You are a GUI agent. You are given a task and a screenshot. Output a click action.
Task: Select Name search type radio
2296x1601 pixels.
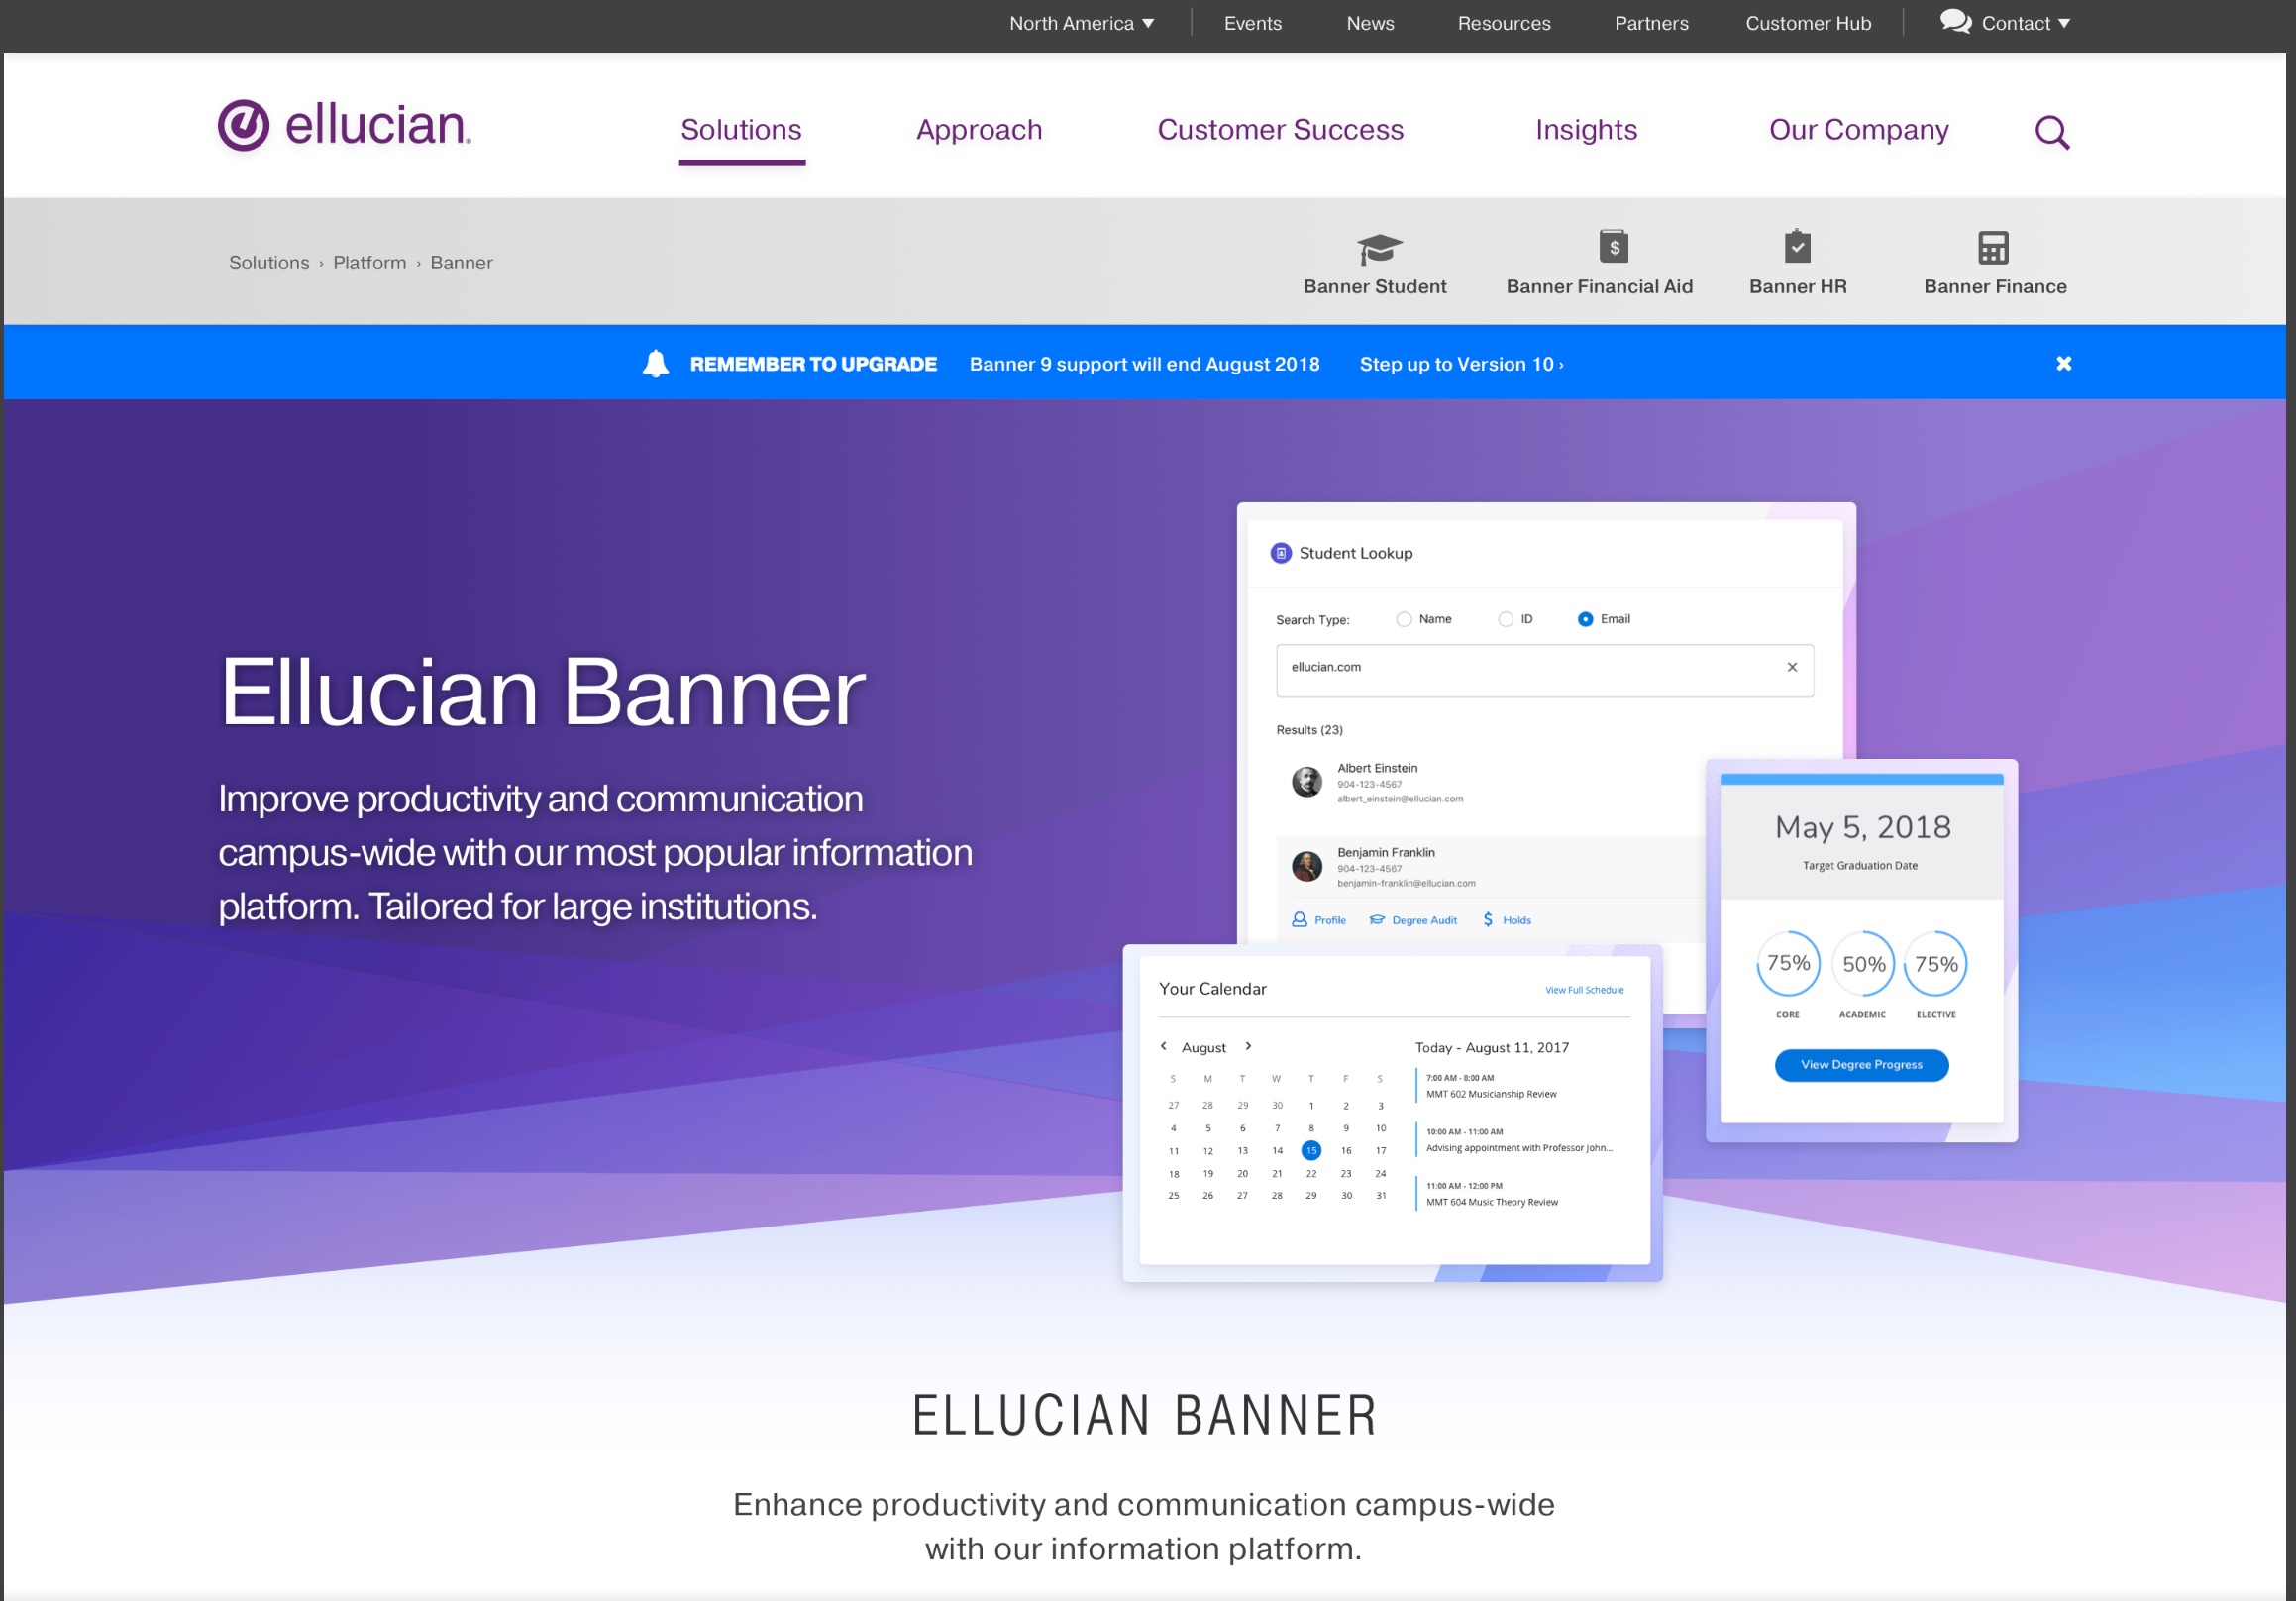point(1404,619)
